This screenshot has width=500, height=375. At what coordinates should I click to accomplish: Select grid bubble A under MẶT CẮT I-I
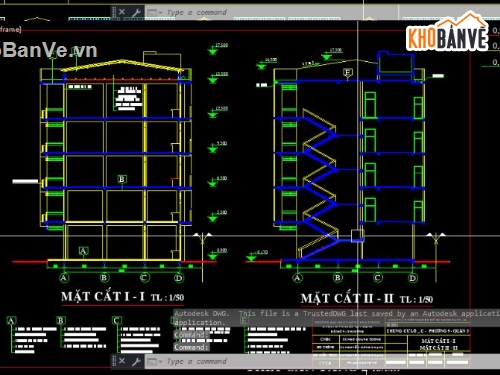click(64, 278)
